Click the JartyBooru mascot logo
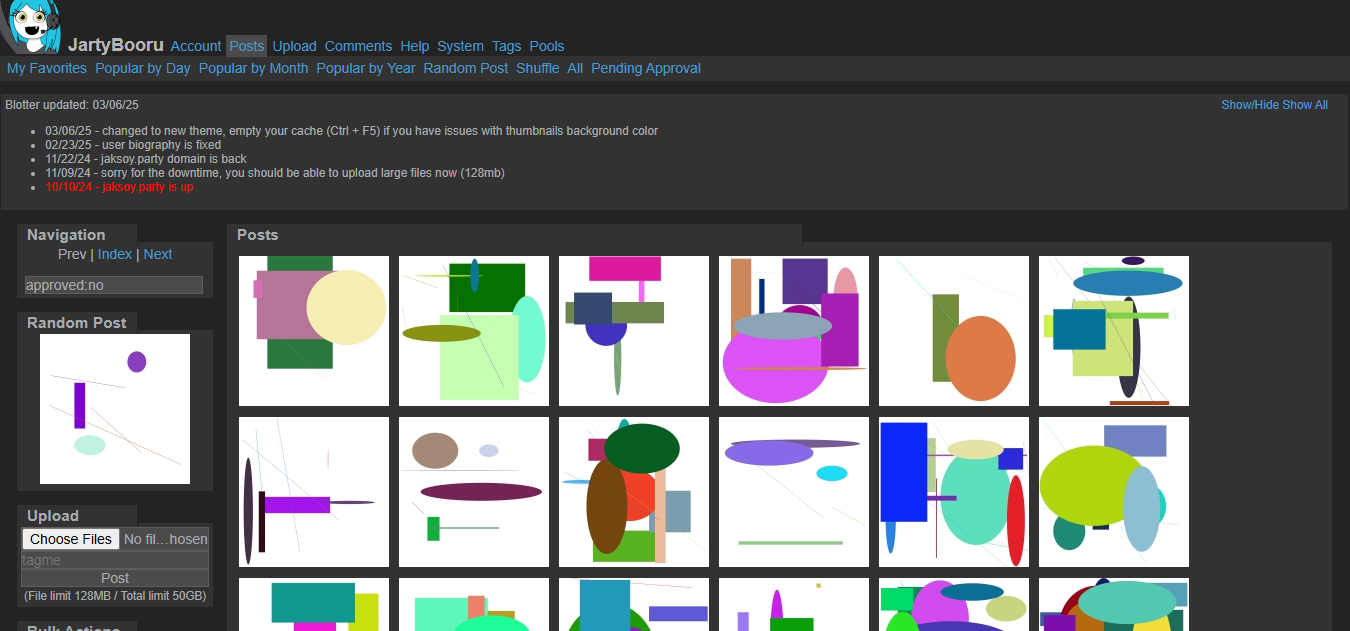Image resolution: width=1350 pixels, height=631 pixels. point(32,26)
